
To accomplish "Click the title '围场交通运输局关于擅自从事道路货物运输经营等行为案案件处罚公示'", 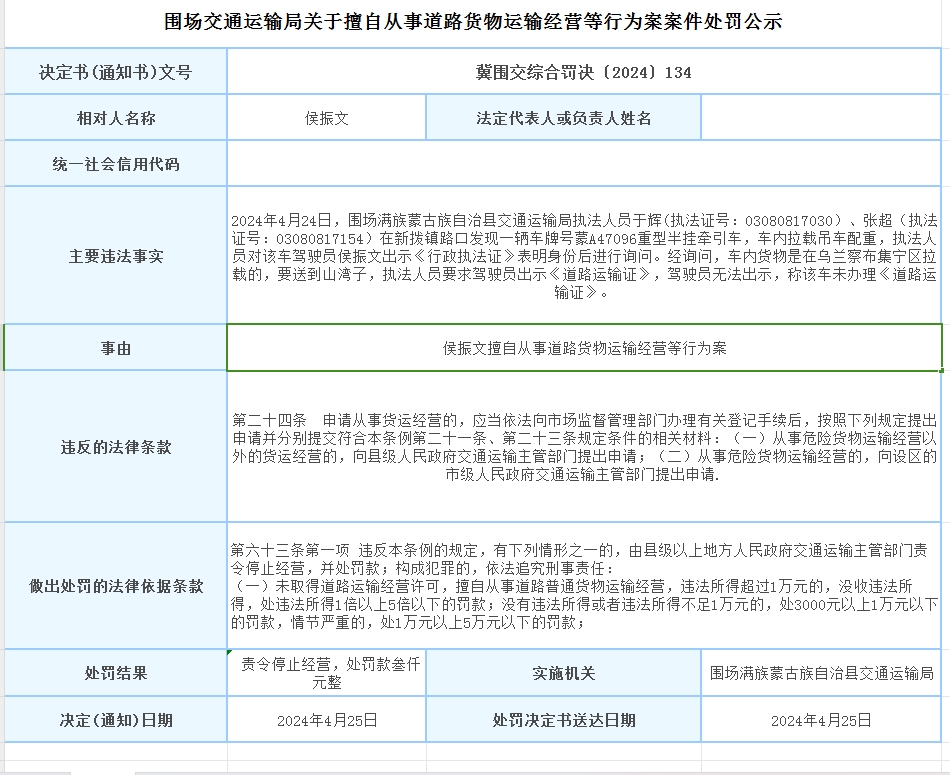I will (x=473, y=22).
